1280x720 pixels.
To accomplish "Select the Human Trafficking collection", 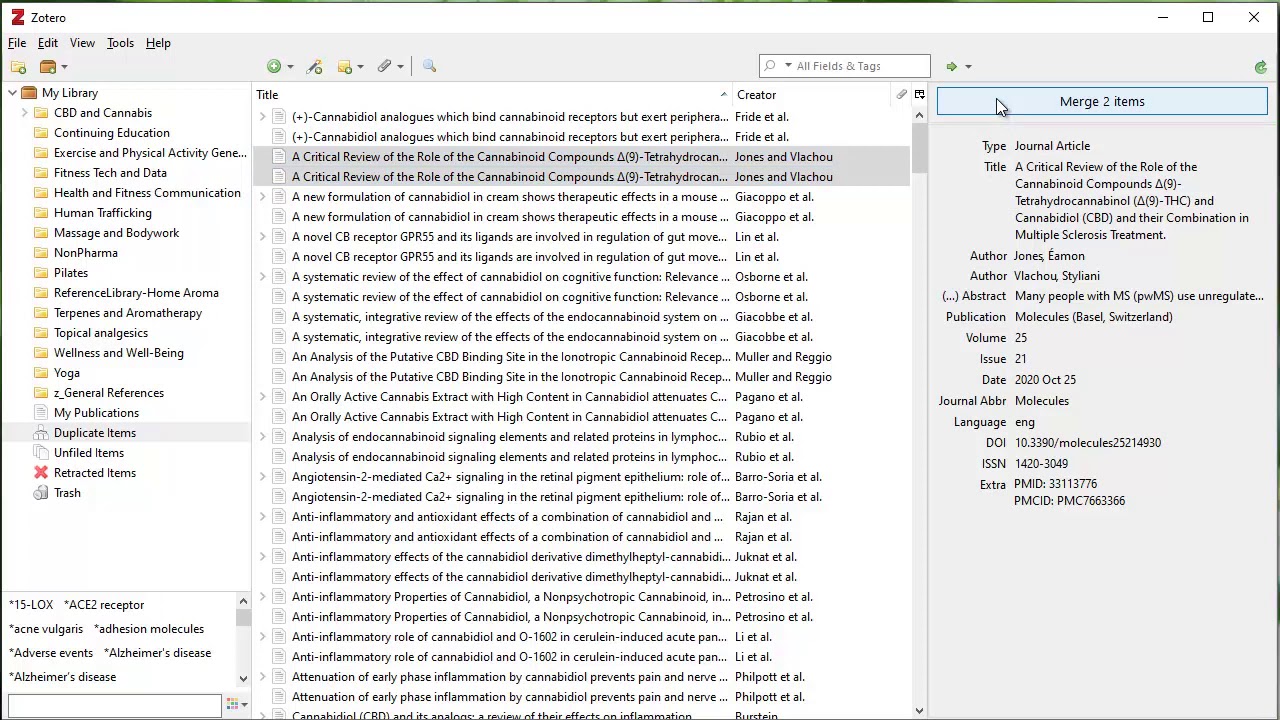I will tap(103, 213).
